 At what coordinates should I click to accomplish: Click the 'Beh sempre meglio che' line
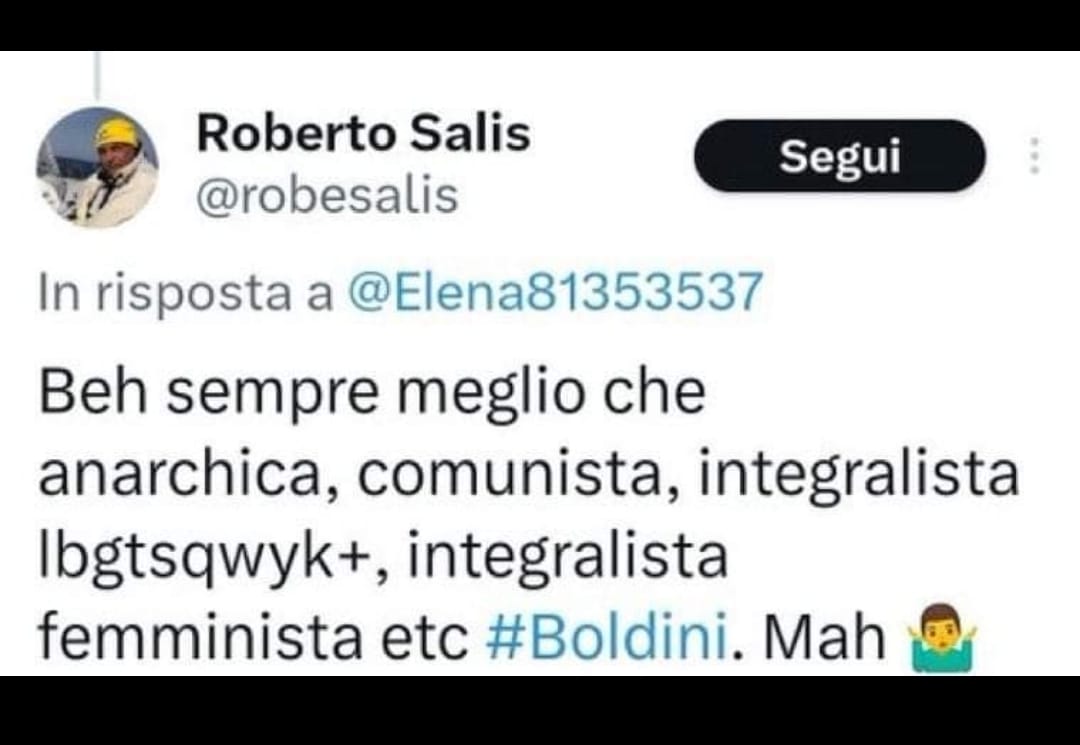372,392
